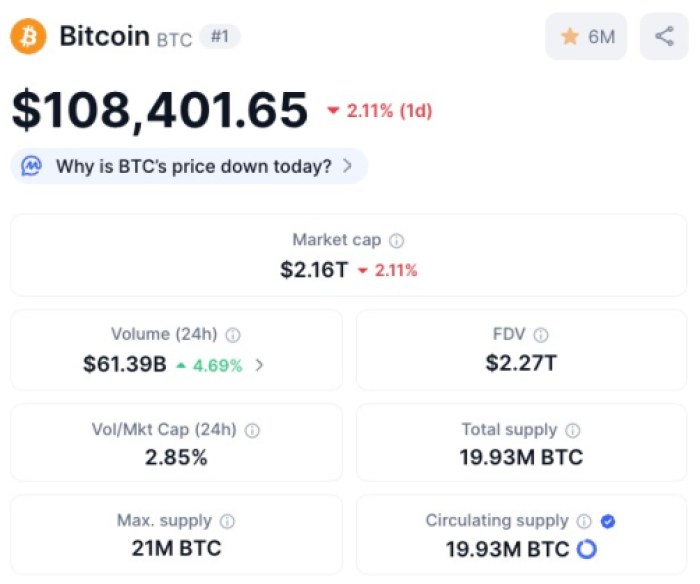
Task: Expand the Volume (24h) details chevron
Action: click(260, 365)
